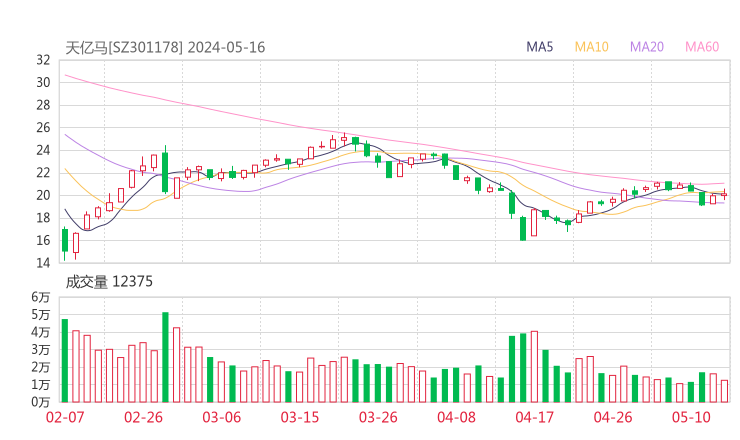Click the lowest green candlestick before 04-17
Screen dimensions: 740x440
click(523, 228)
